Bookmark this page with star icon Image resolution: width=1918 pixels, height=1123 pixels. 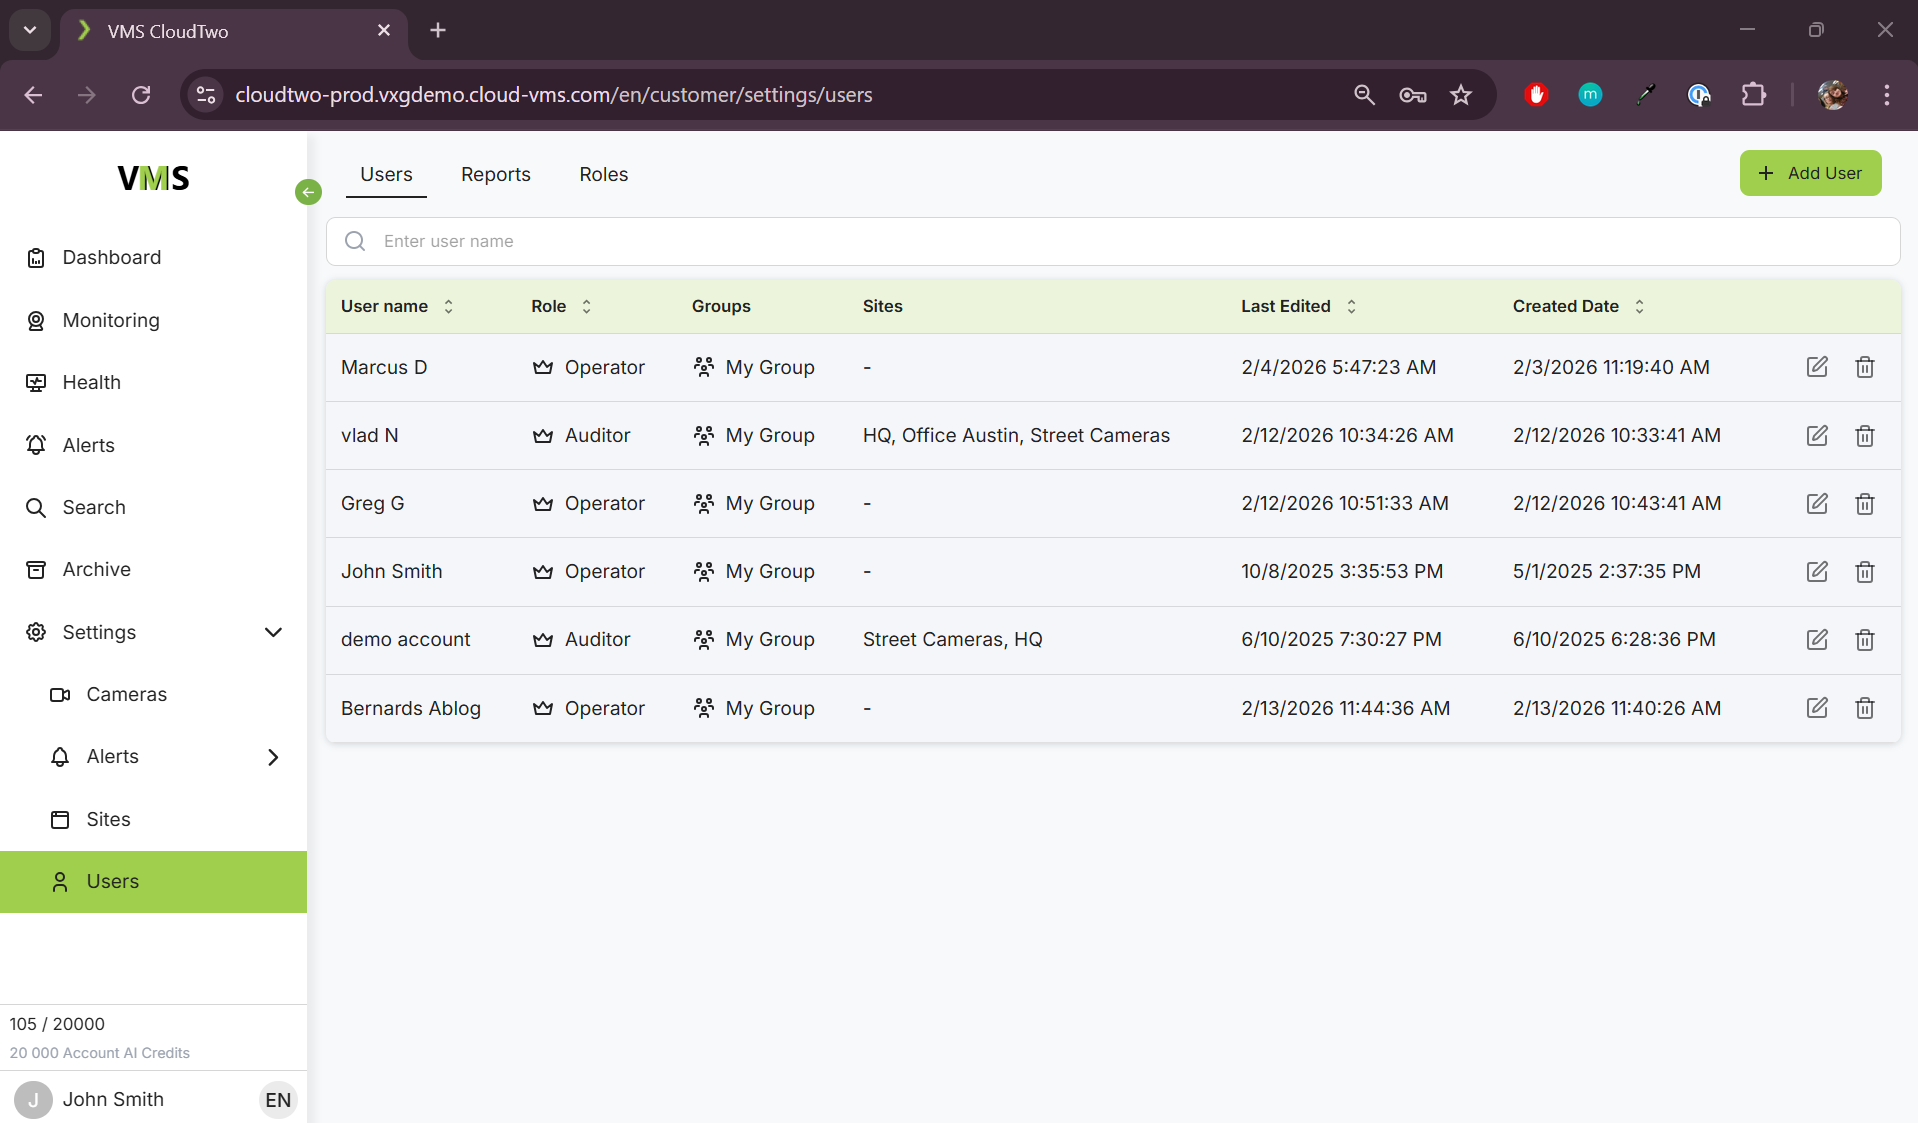point(1461,95)
